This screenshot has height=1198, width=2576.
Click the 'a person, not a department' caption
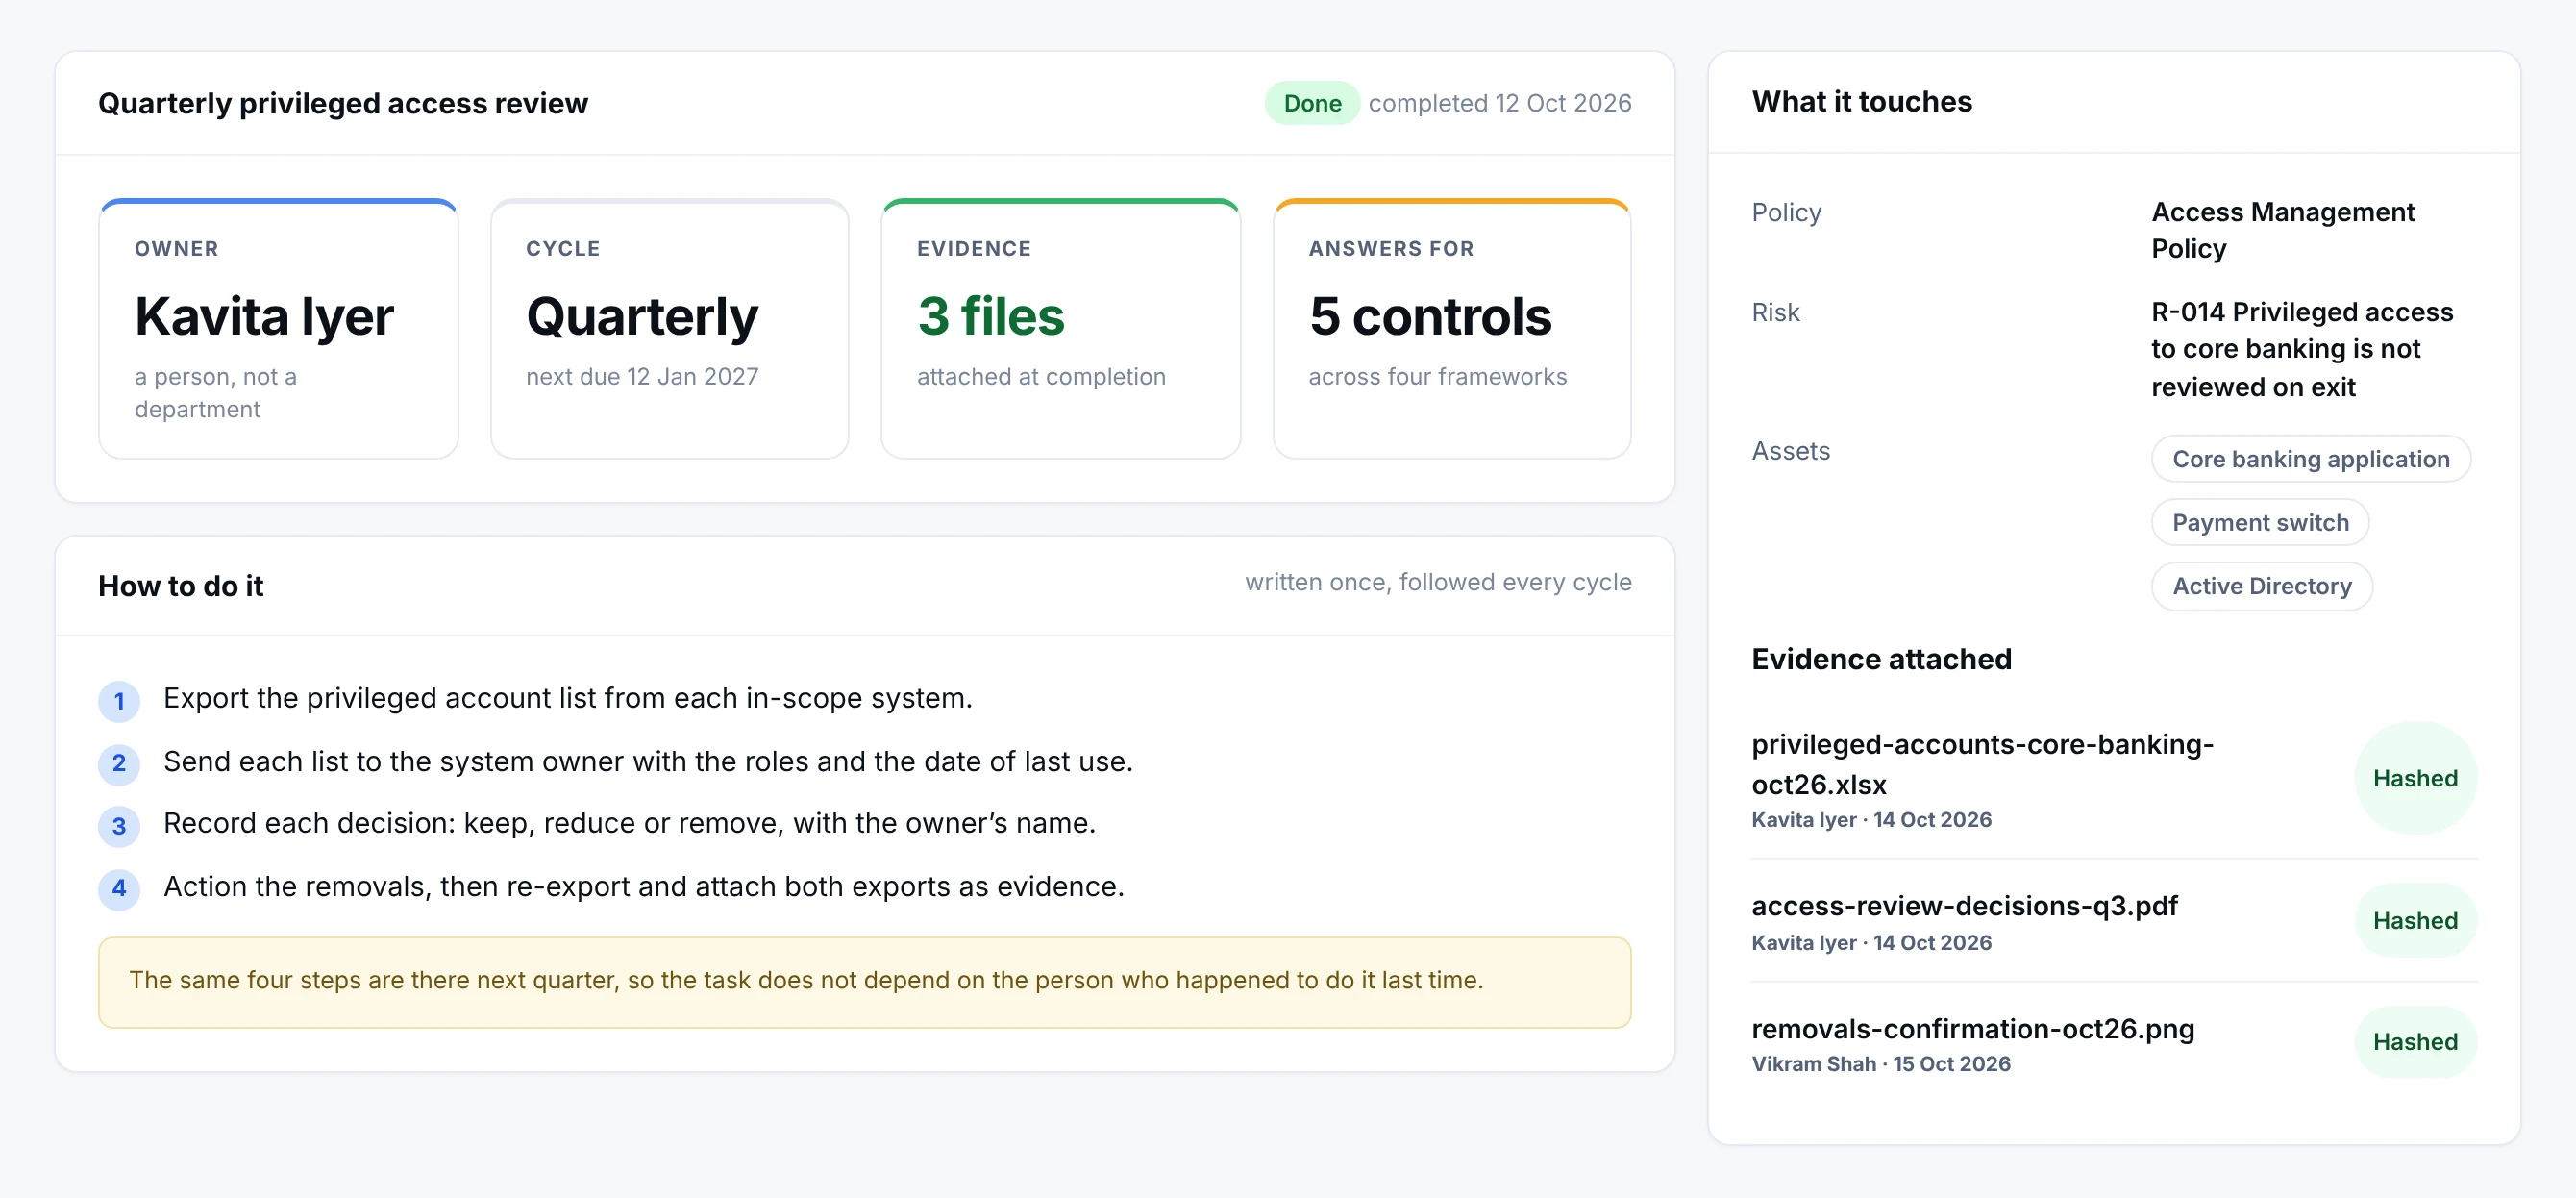coord(216,393)
